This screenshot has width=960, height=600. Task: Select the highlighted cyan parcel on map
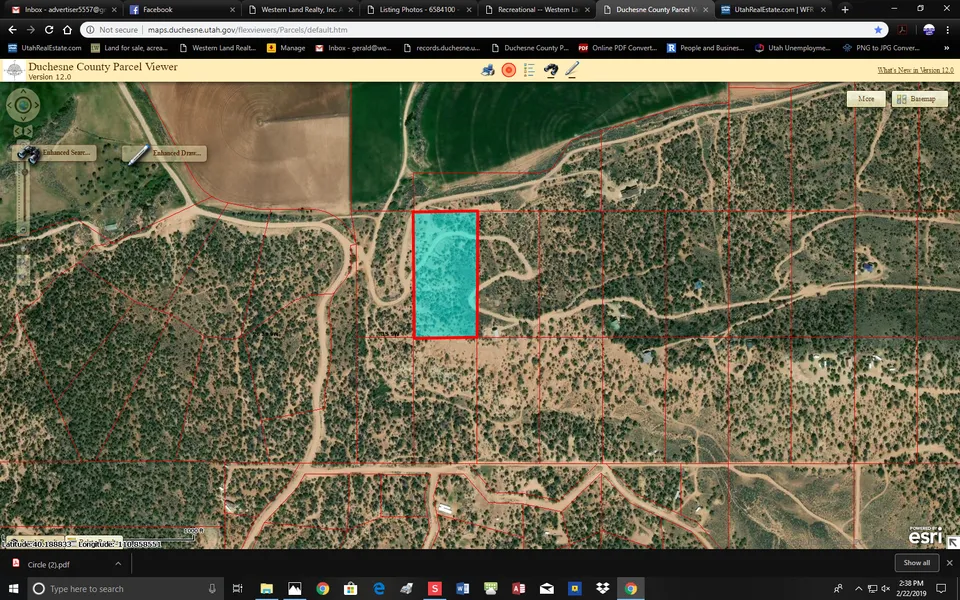(x=445, y=275)
